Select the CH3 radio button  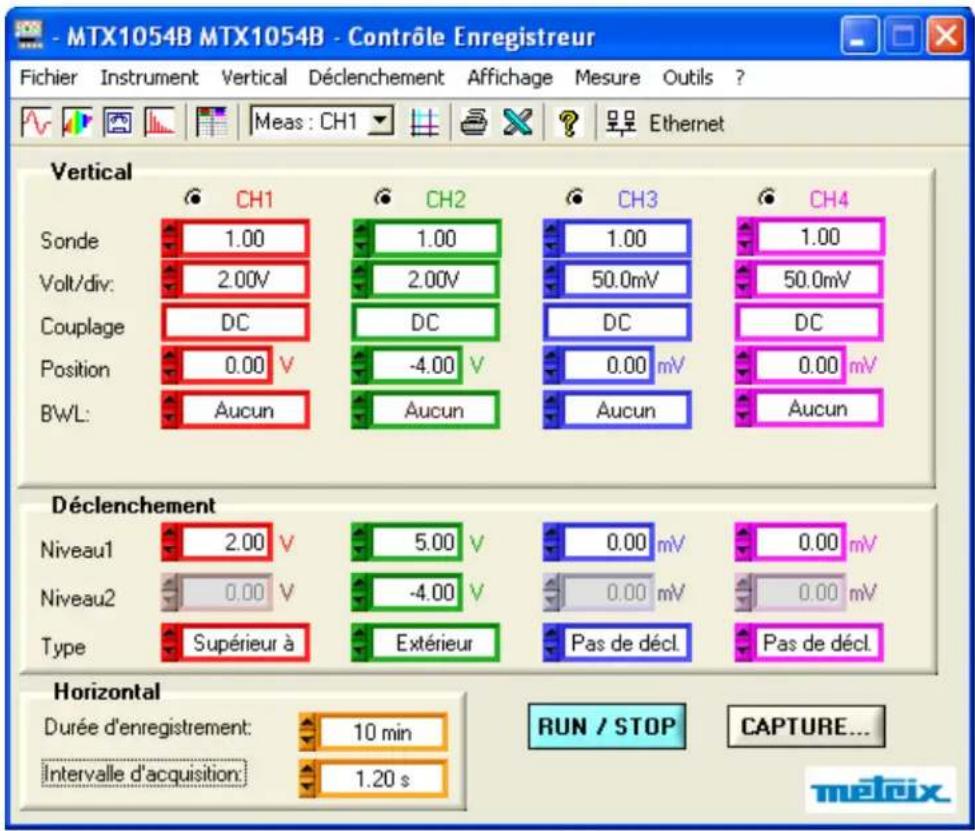(575, 198)
